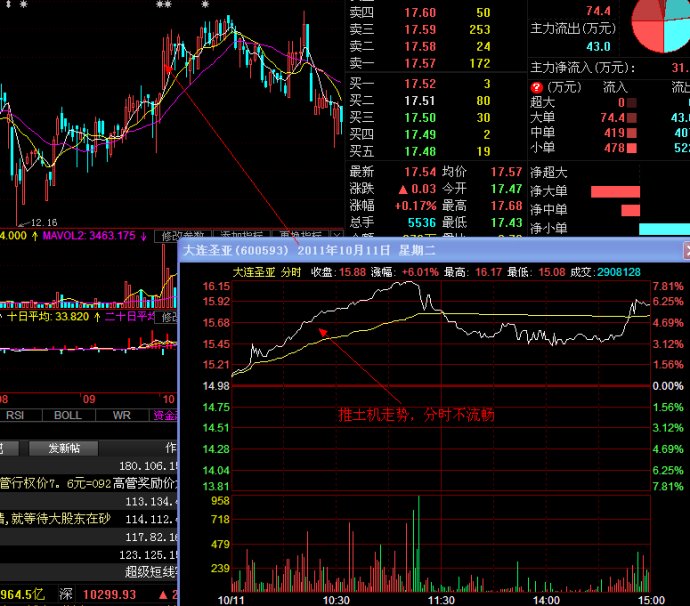Viewport: 690px width, 606px height.
Task: Click the 超大 order row label
Action: coord(543,102)
